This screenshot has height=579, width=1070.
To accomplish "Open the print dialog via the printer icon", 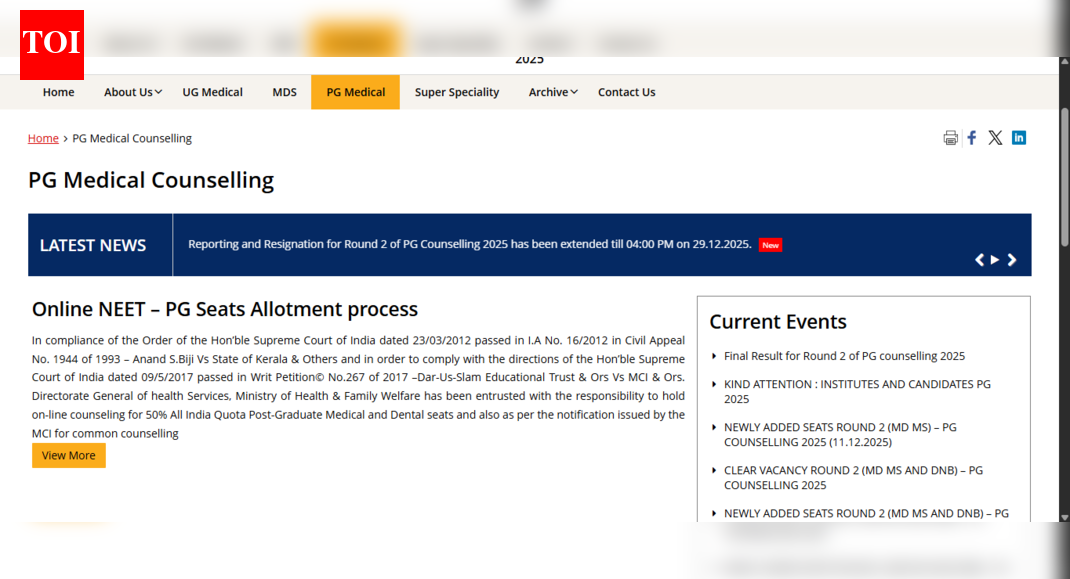I will pyautogui.click(x=950, y=137).
